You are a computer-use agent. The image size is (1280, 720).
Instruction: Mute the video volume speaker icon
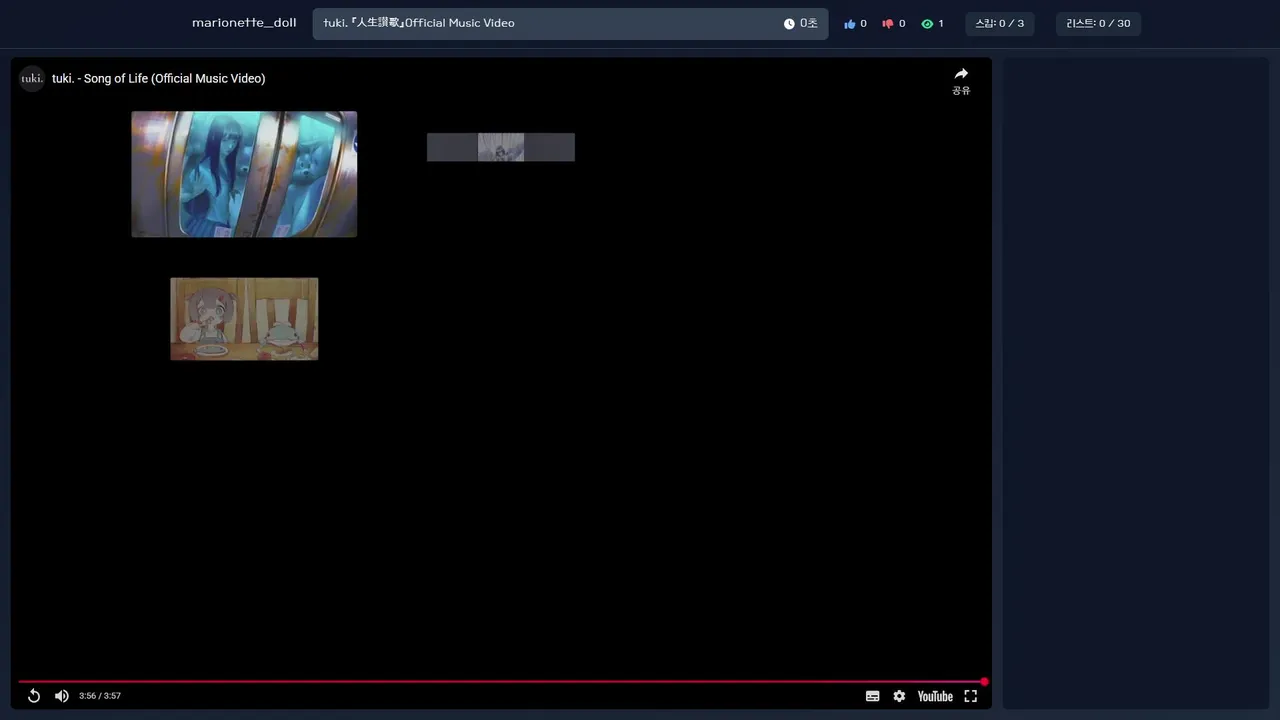tap(62, 696)
